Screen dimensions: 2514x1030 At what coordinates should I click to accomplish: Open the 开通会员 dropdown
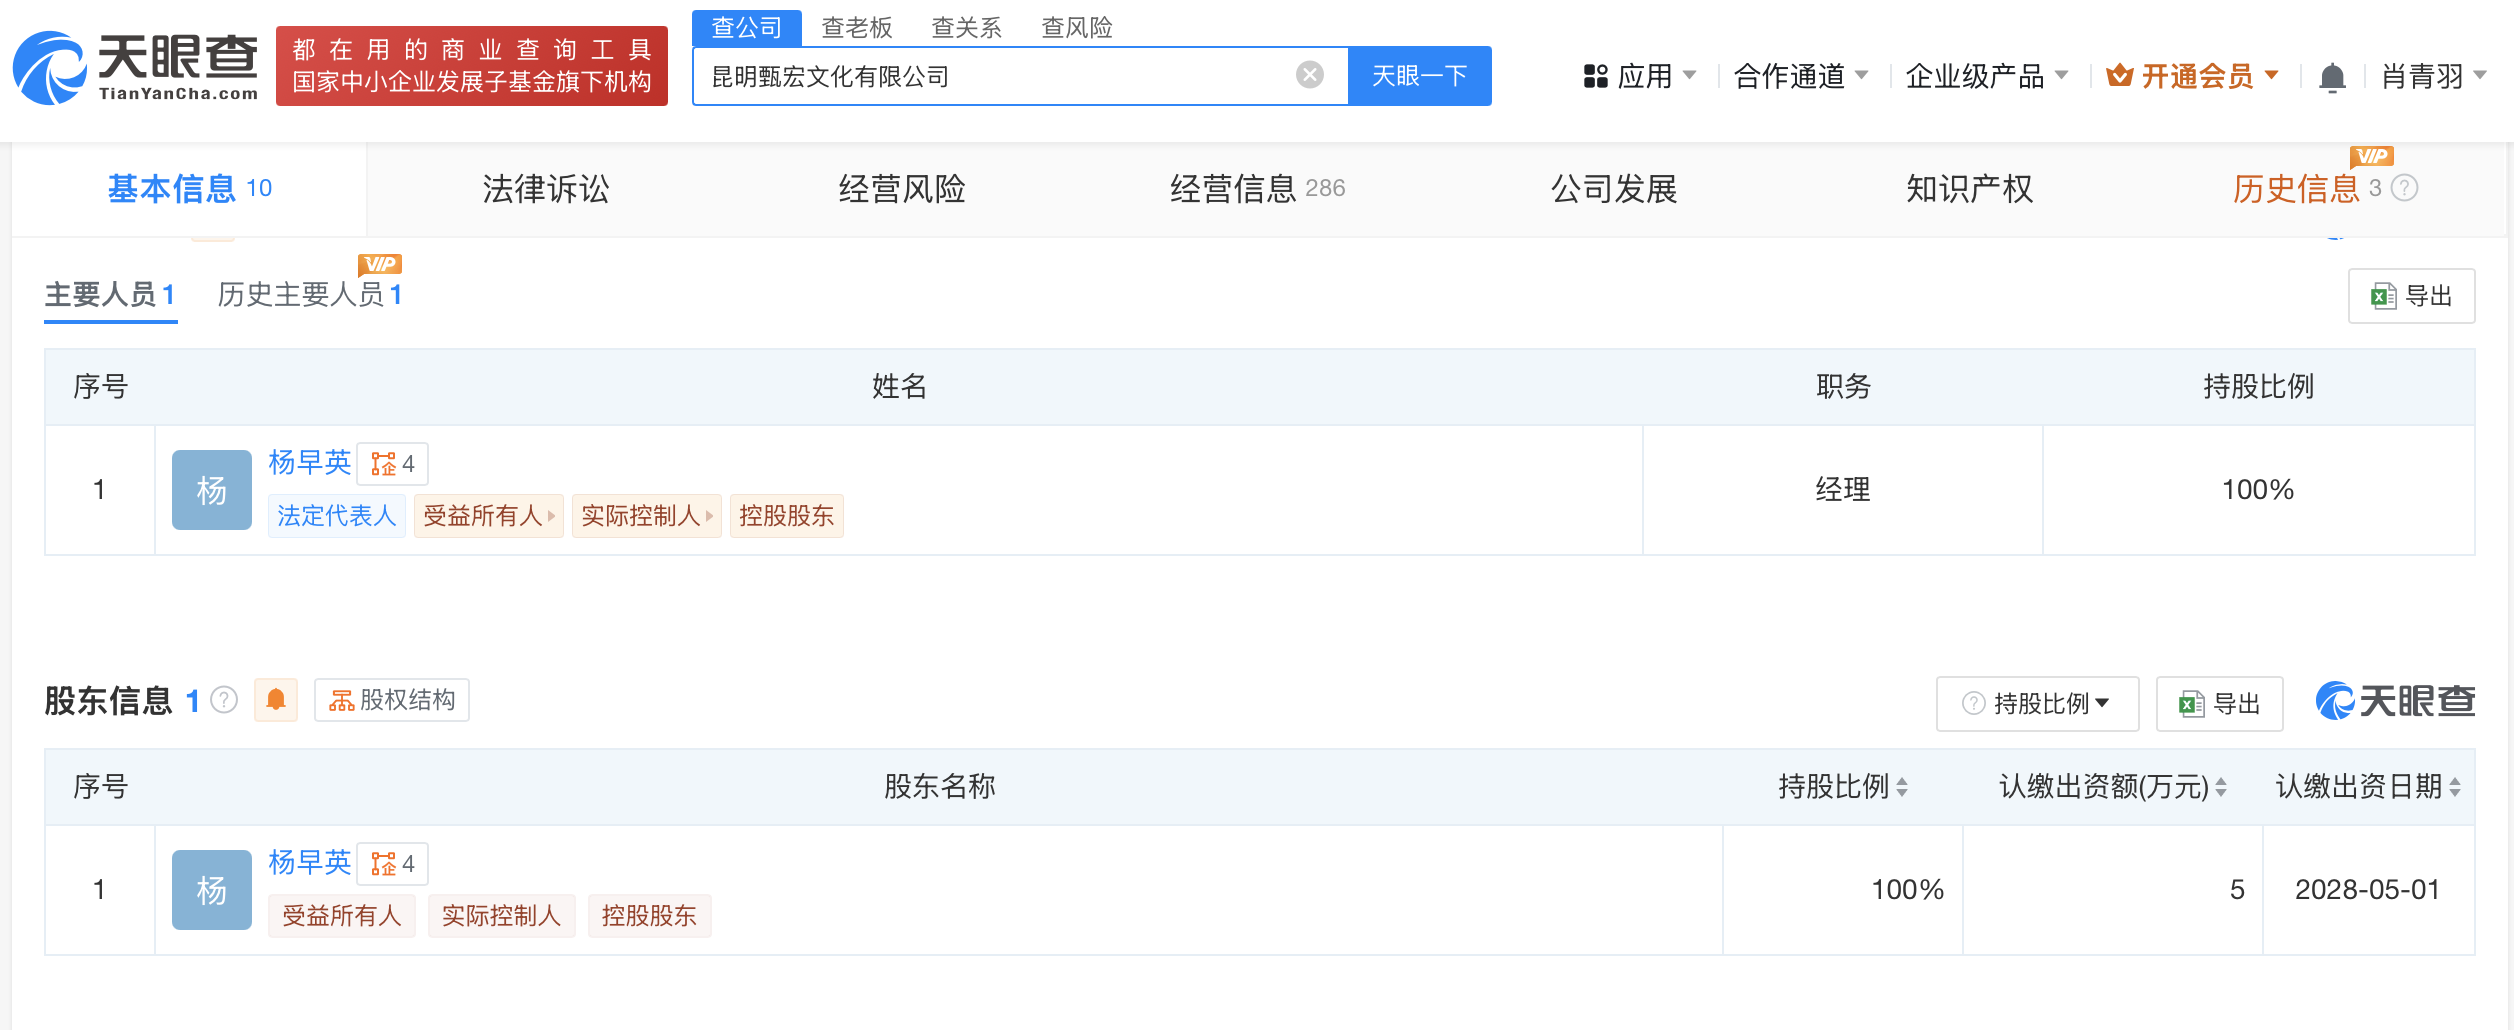coord(2193,76)
